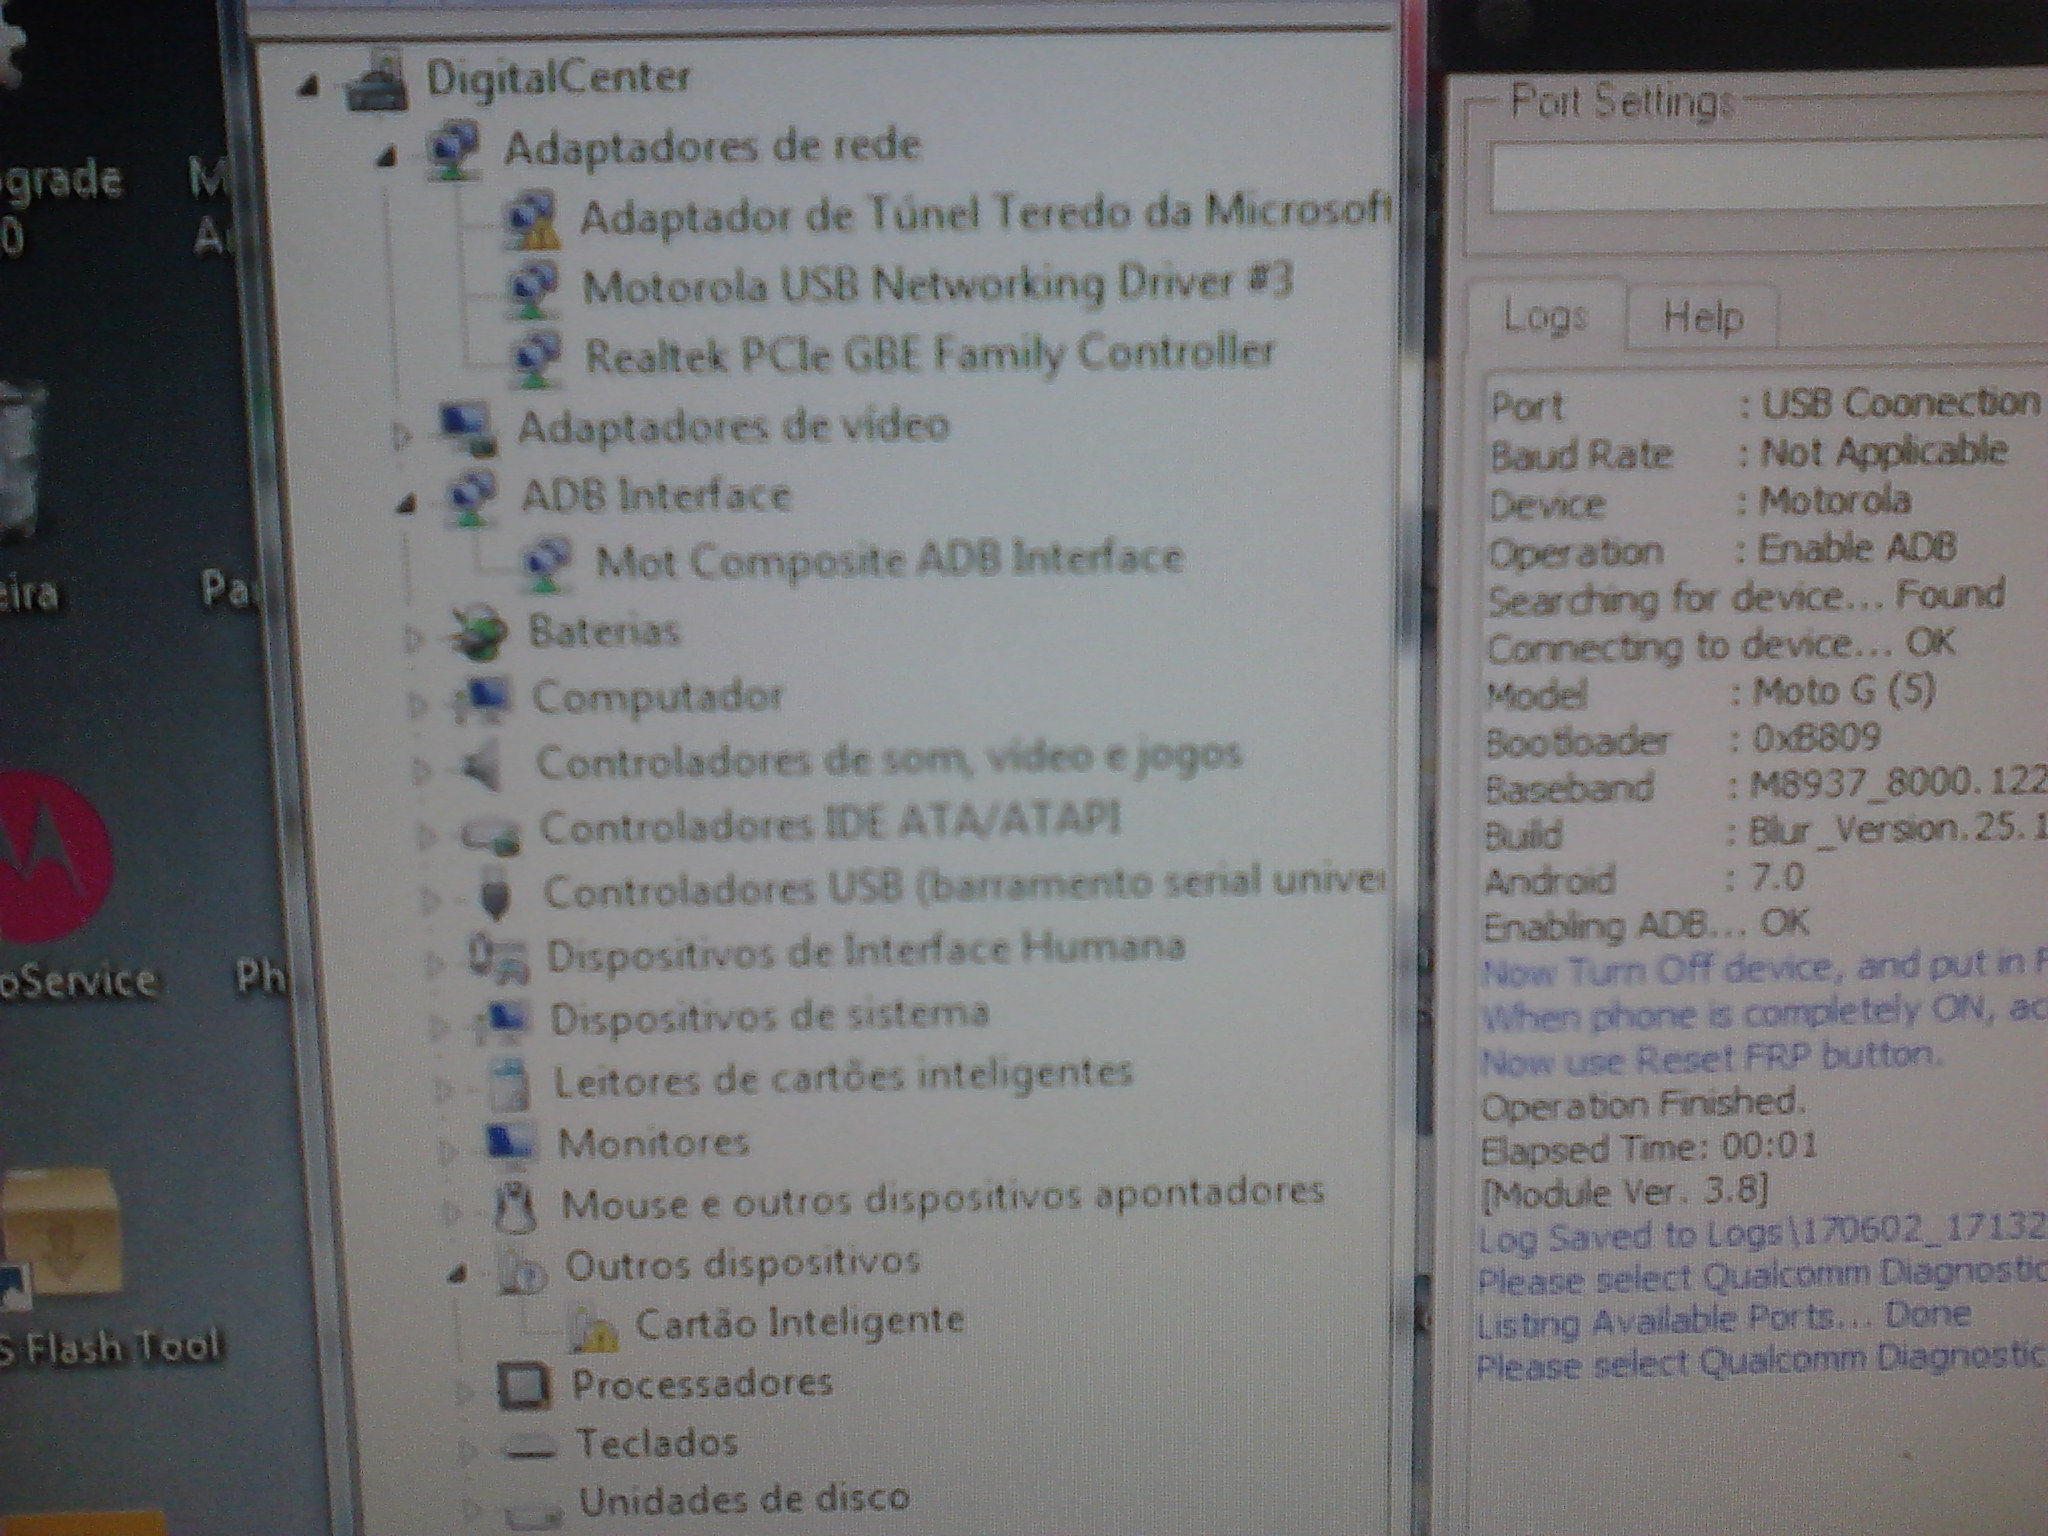Screen dimensions: 2048x1536
Task: Expand the Adaptadores de vídeo branch
Action: (402, 435)
